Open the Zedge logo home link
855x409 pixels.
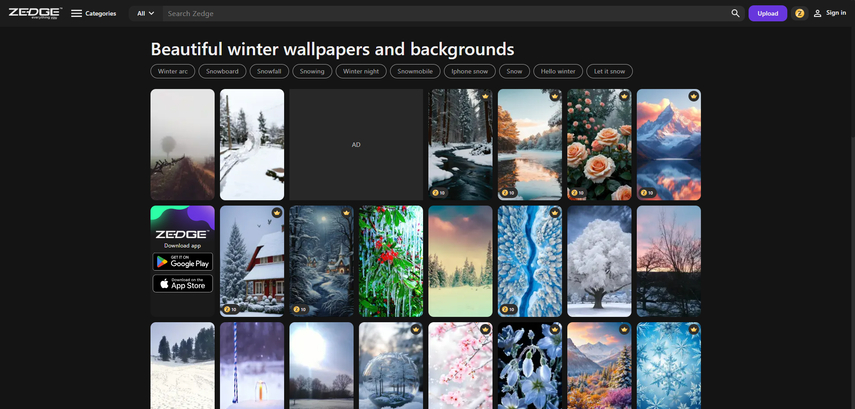[35, 13]
